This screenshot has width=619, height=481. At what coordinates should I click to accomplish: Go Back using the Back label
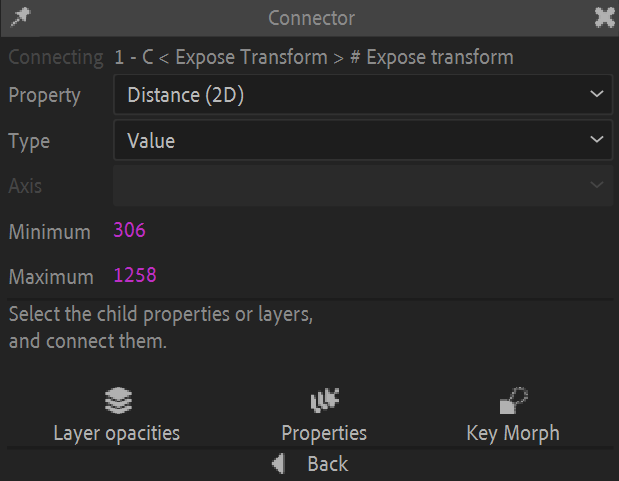[x=327, y=463]
